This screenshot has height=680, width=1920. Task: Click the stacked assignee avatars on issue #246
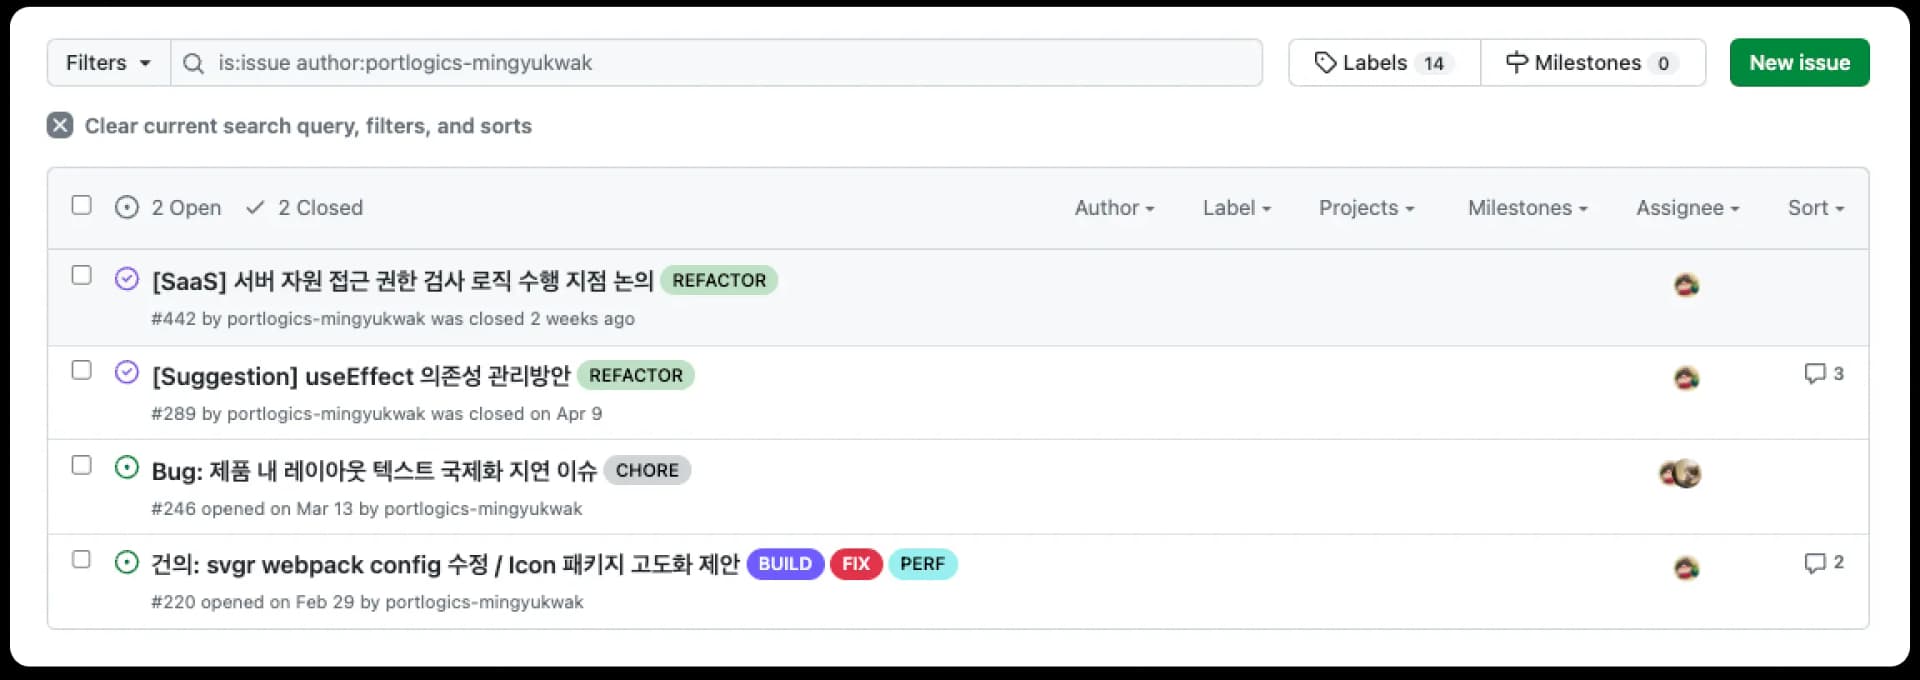pos(1680,473)
